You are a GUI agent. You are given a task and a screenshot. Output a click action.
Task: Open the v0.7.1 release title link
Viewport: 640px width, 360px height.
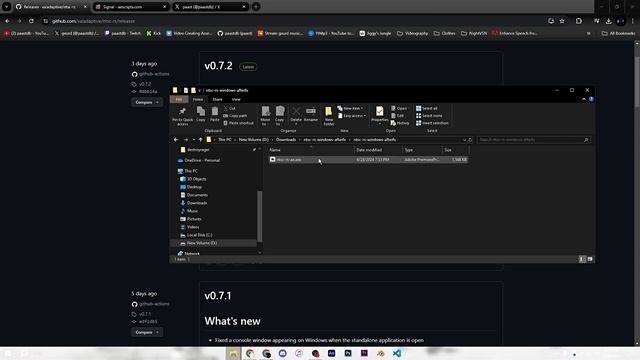[218, 296]
